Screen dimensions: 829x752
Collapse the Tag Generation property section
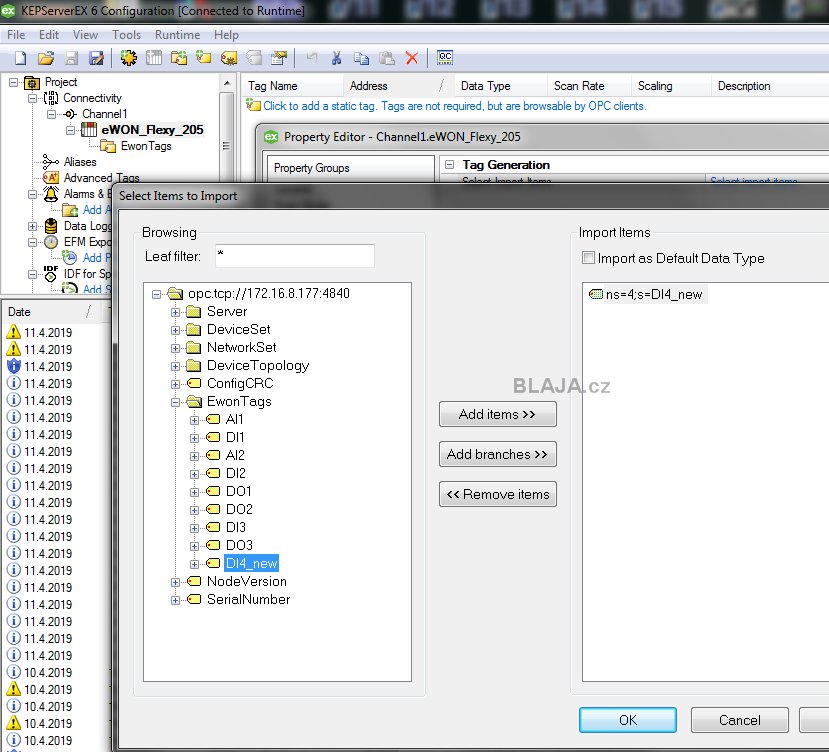pyautogui.click(x=449, y=164)
